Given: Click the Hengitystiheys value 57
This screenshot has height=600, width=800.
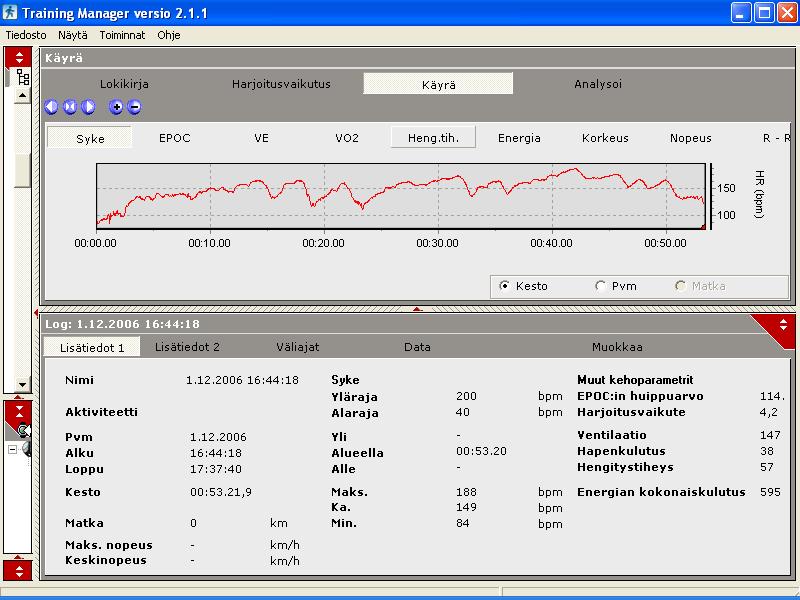Looking at the screenshot, I should point(766,467).
